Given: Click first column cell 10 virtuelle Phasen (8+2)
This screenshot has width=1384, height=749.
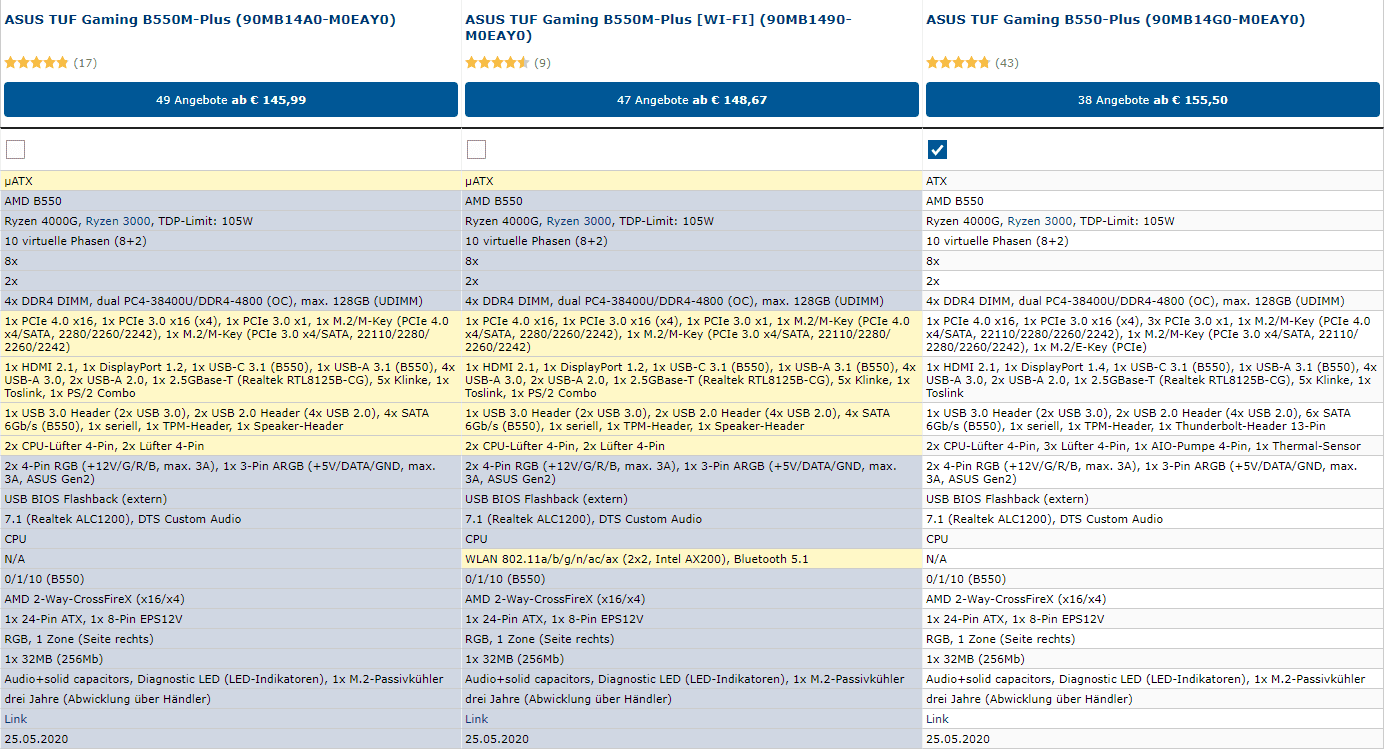Looking at the screenshot, I should click(x=231, y=241).
